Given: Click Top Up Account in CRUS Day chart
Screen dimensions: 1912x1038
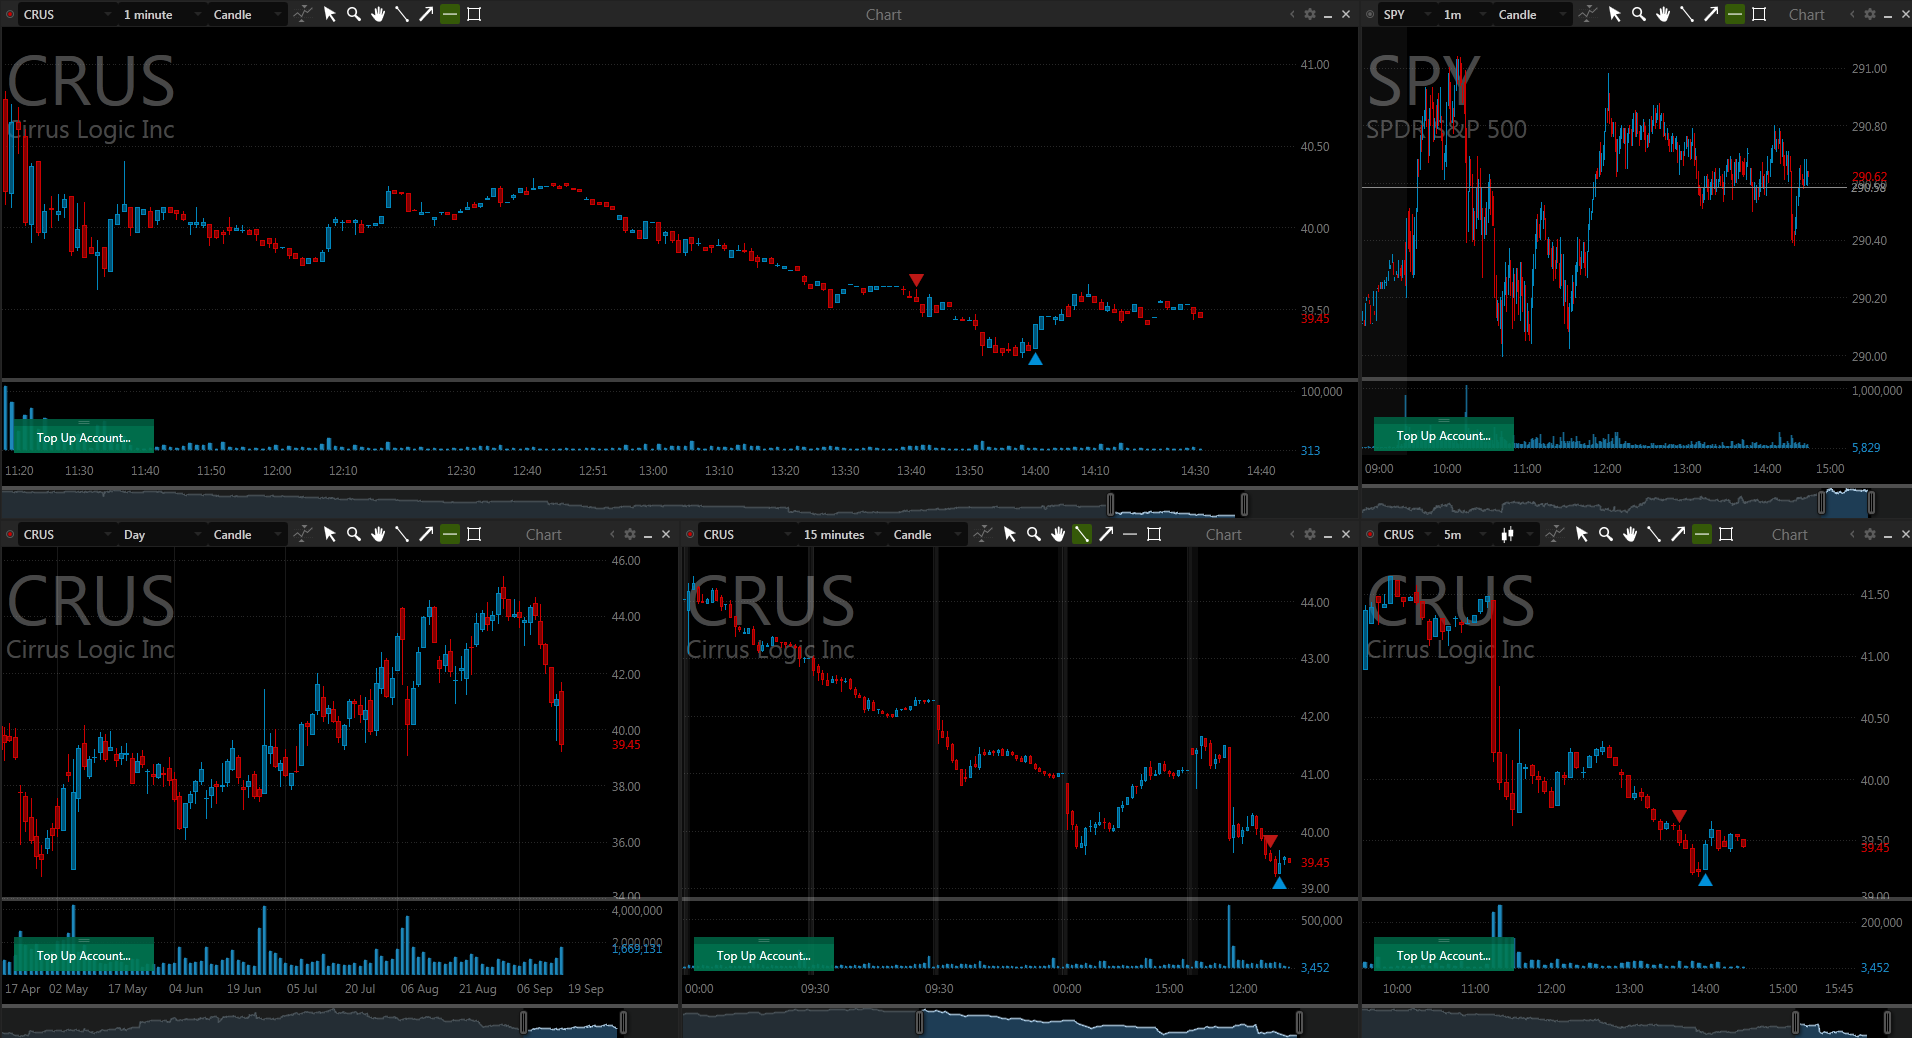Looking at the screenshot, I should [x=83, y=955].
